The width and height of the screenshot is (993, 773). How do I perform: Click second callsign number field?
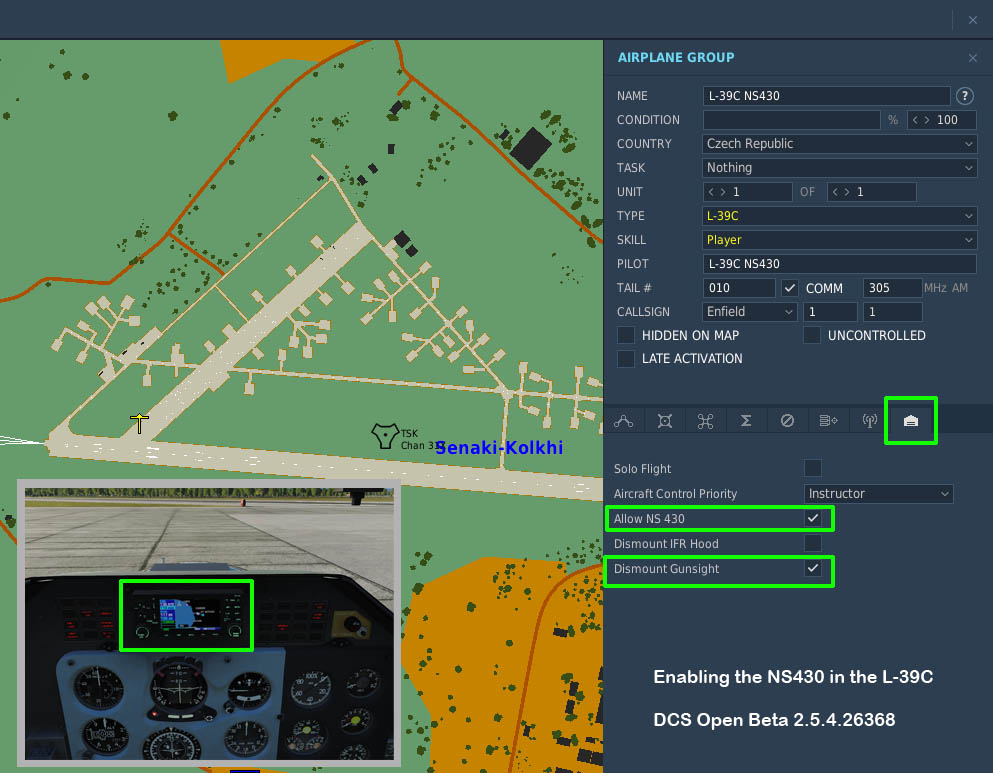892,311
